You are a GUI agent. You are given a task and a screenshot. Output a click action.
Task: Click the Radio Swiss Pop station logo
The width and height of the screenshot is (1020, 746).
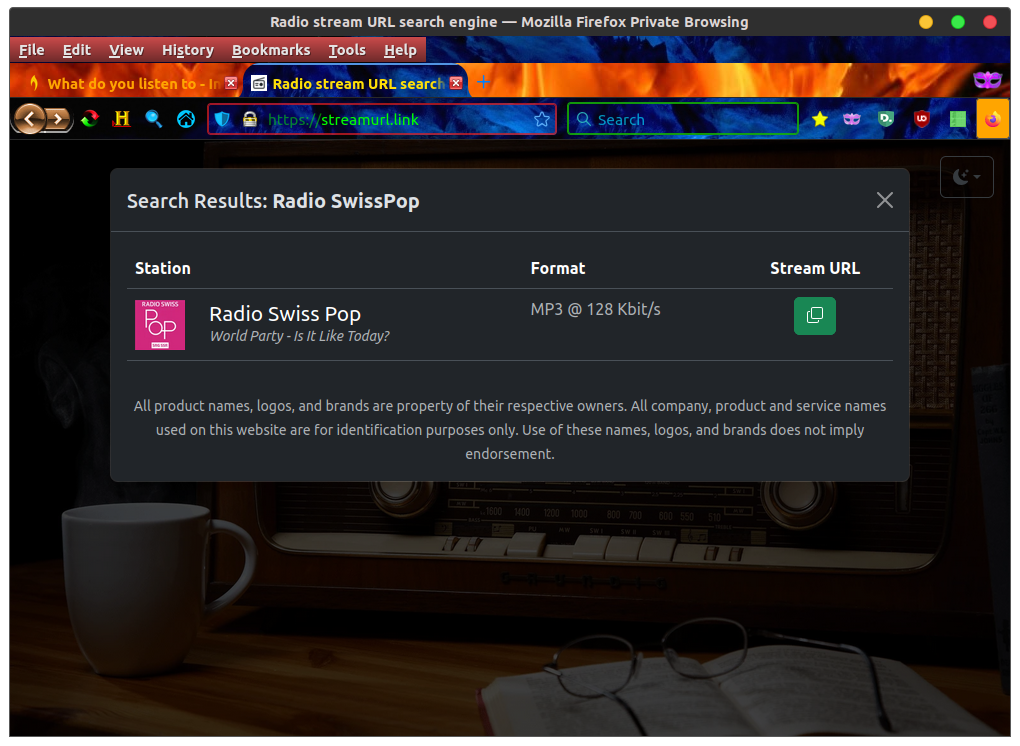[160, 325]
